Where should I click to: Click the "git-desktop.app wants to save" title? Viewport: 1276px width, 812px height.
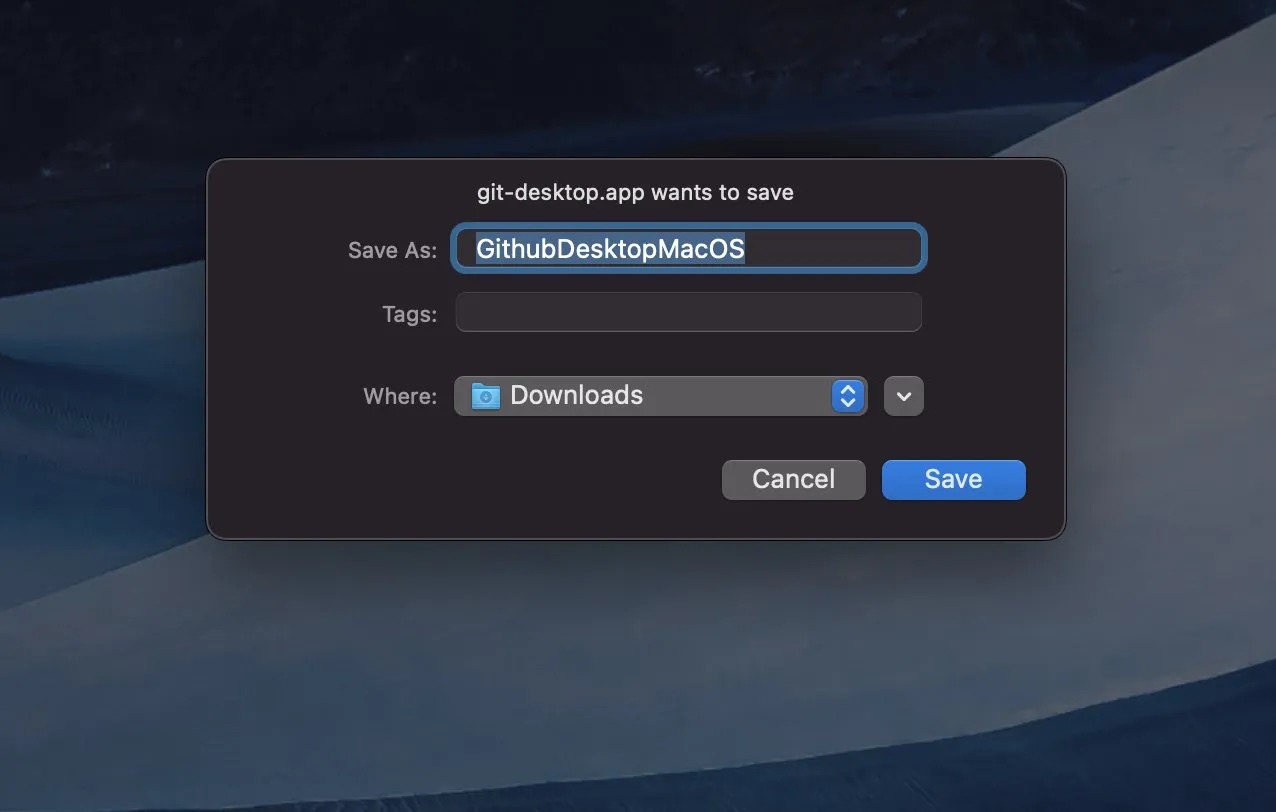(x=635, y=192)
